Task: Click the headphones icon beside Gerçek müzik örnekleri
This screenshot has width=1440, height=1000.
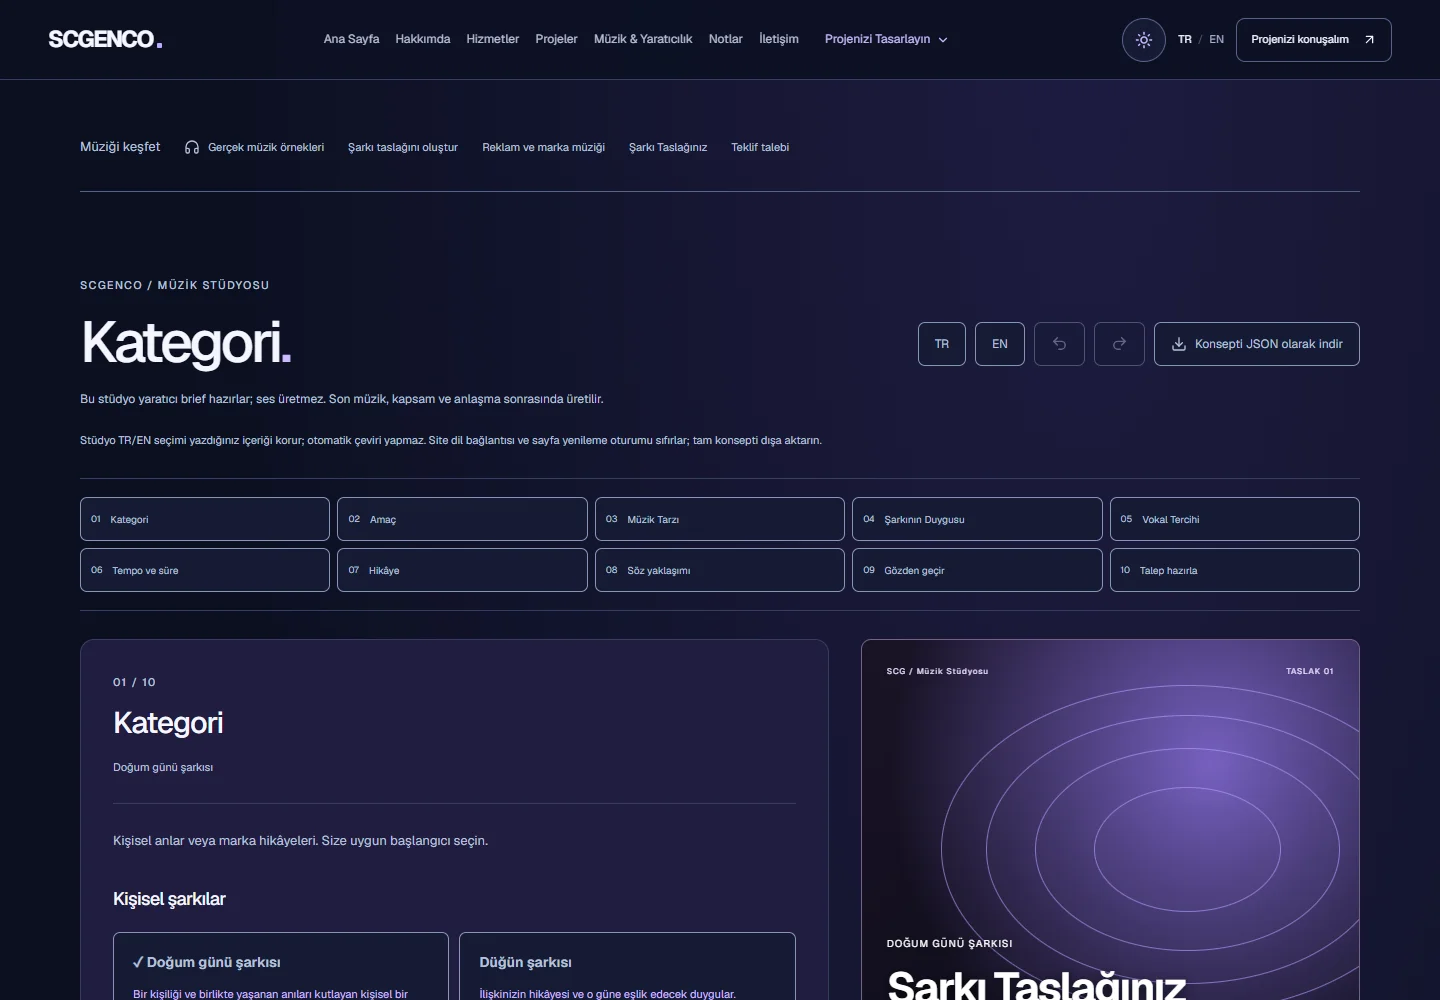Action: (192, 147)
